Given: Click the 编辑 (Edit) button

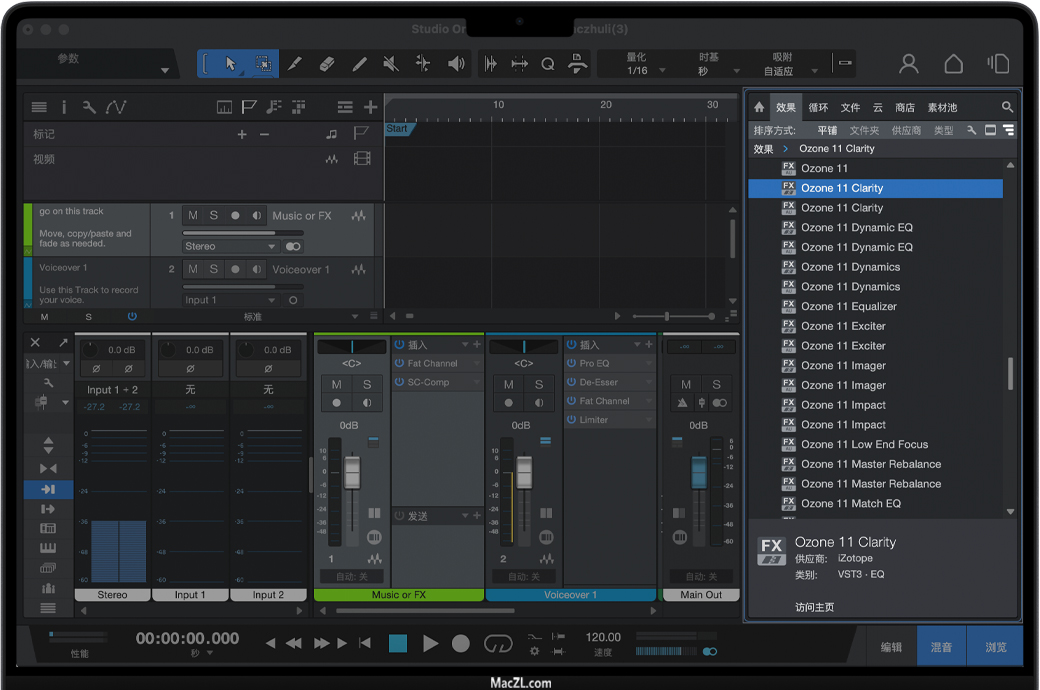Looking at the screenshot, I should pyautogui.click(x=891, y=647).
